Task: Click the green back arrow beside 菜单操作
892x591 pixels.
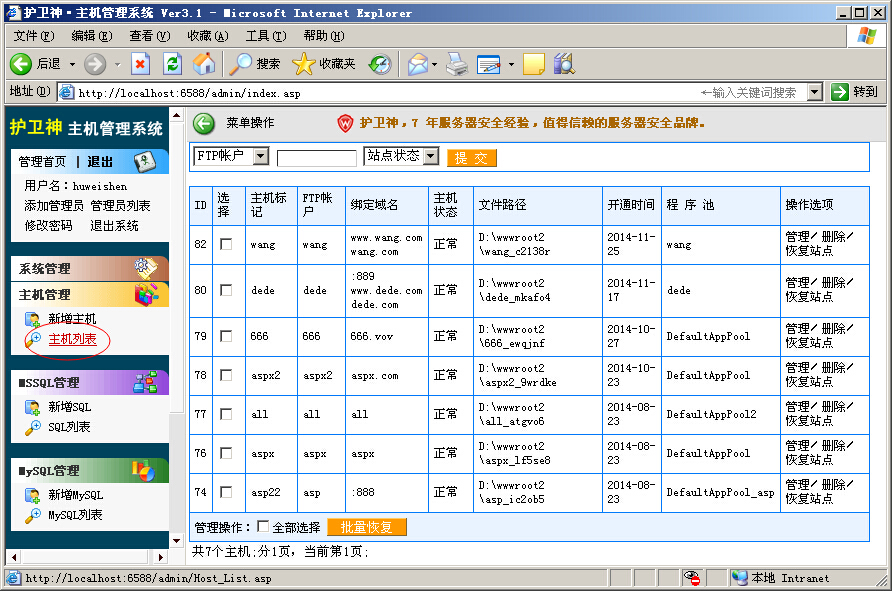Action: tap(204, 123)
